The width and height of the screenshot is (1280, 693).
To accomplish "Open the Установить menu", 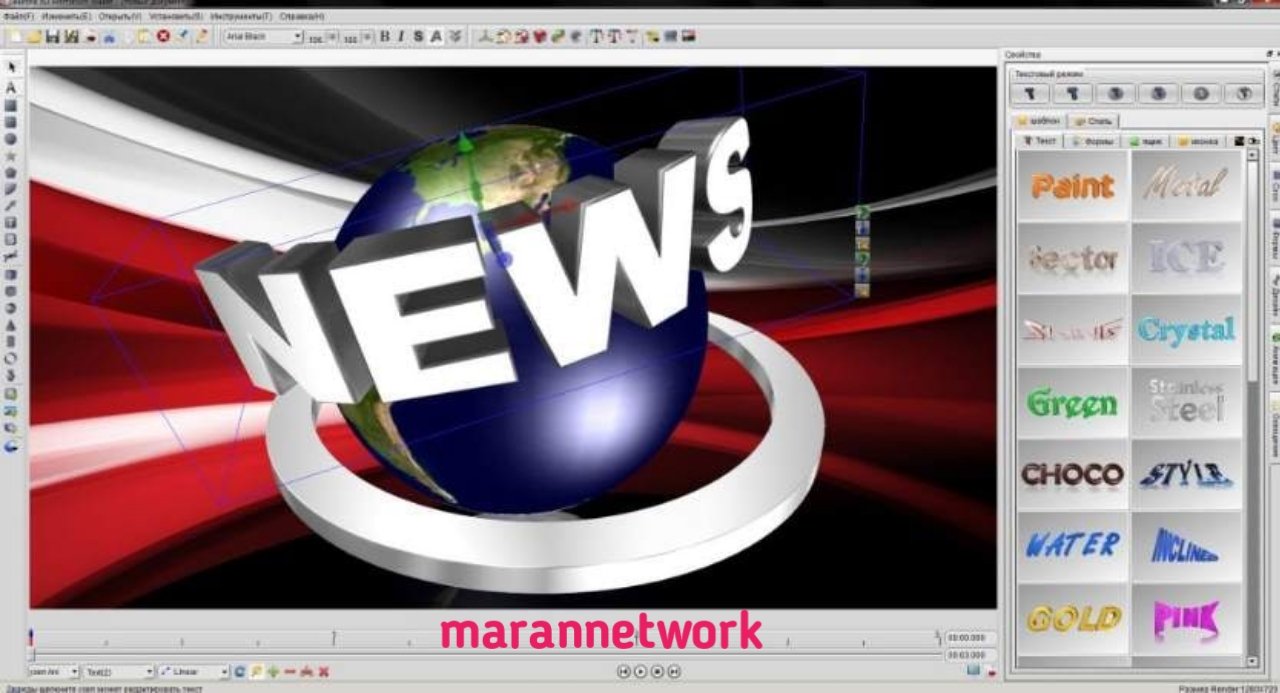I will [175, 17].
